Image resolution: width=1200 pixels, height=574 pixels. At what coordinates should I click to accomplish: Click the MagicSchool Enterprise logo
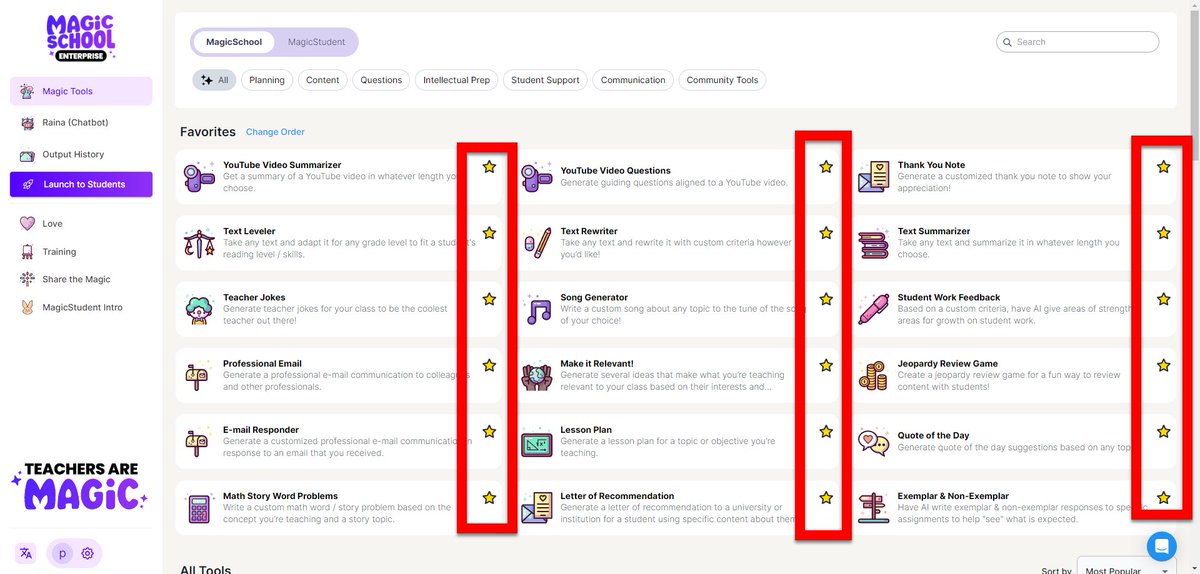coord(81,39)
